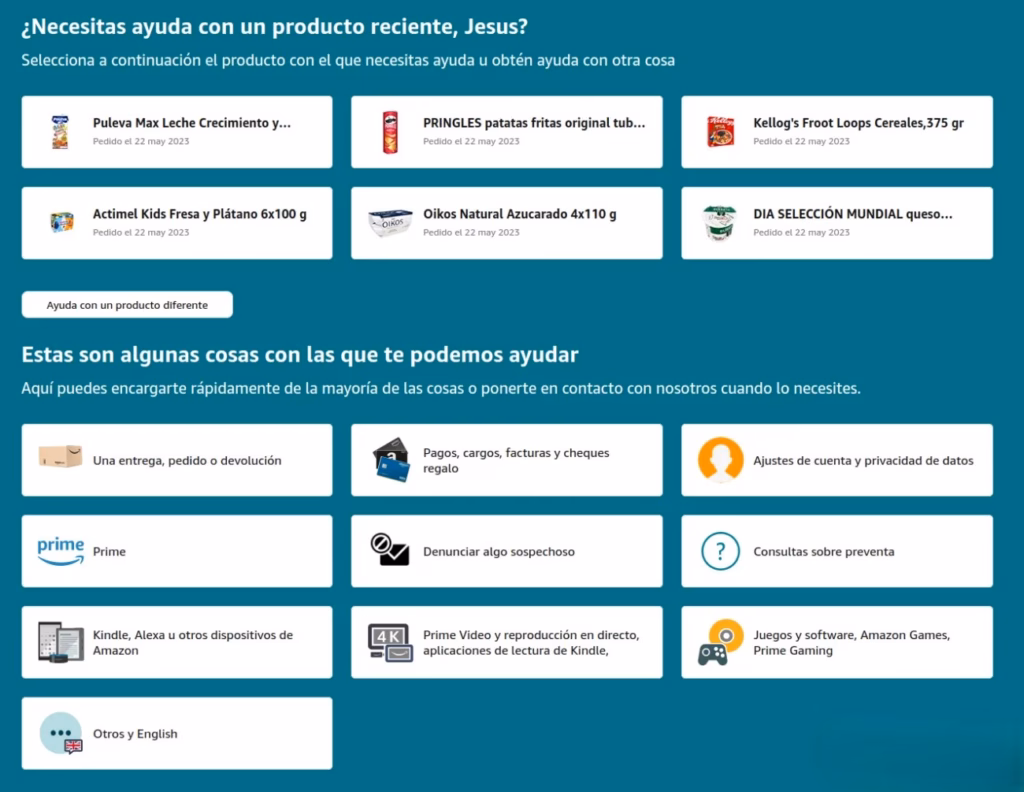Screen dimensions: 1024x792
Task: Click the Kellogg's Froot Loops box image
Action: click(720, 132)
